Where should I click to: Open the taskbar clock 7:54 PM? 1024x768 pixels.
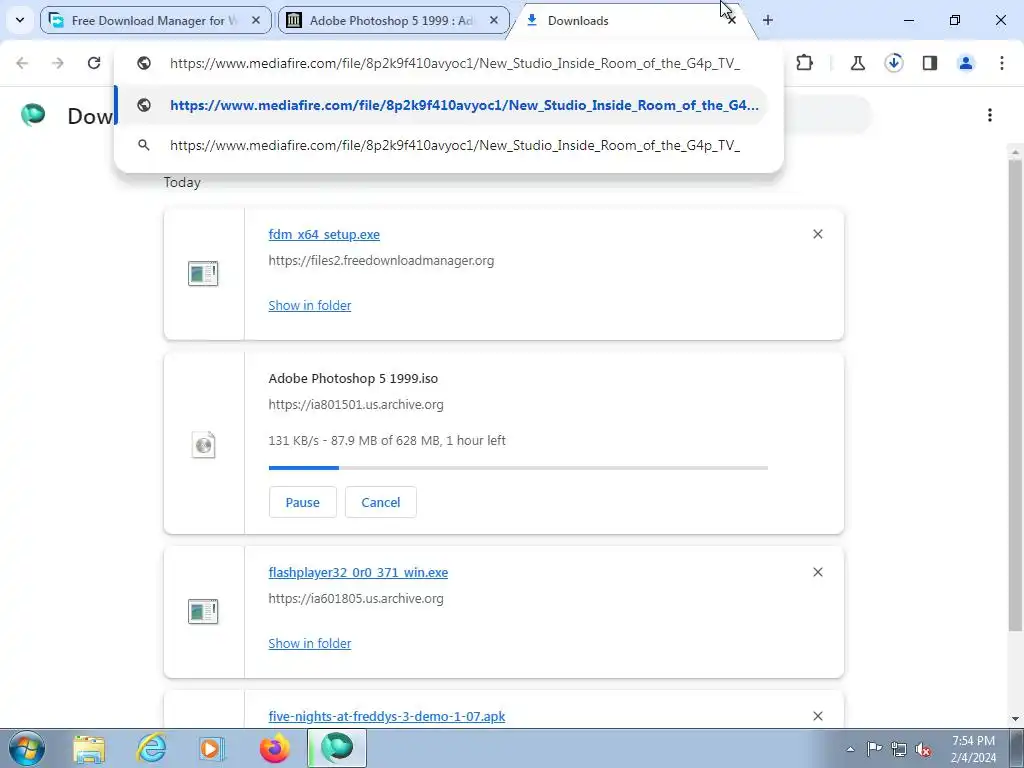[973, 749]
